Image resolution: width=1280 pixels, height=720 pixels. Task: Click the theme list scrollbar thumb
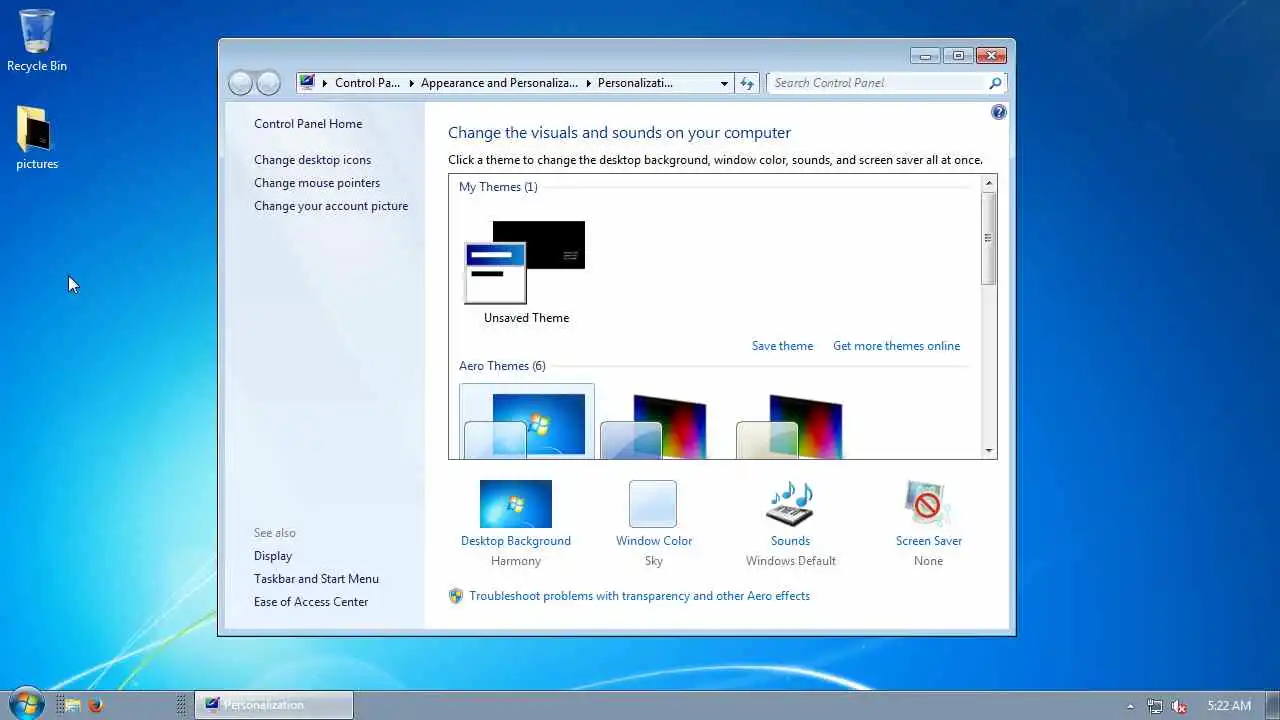pos(989,238)
